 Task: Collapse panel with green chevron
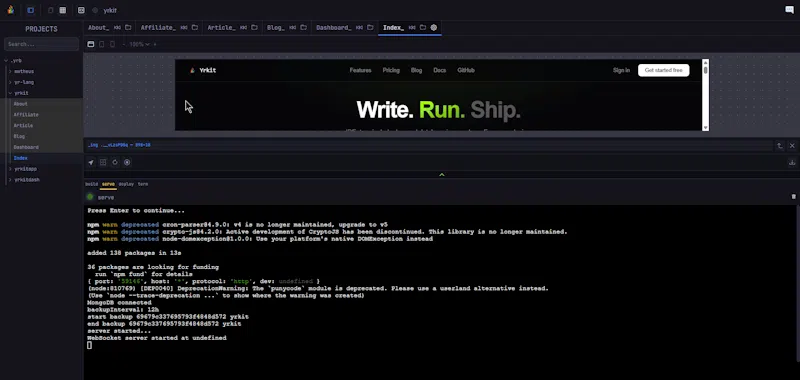click(442, 174)
